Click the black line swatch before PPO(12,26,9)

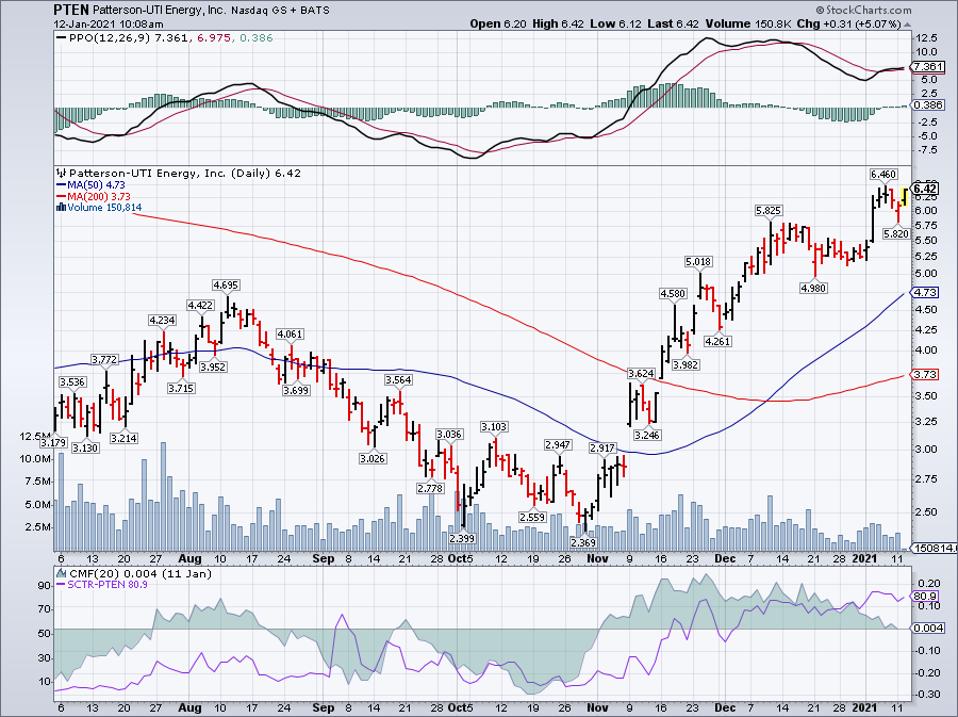[62, 38]
